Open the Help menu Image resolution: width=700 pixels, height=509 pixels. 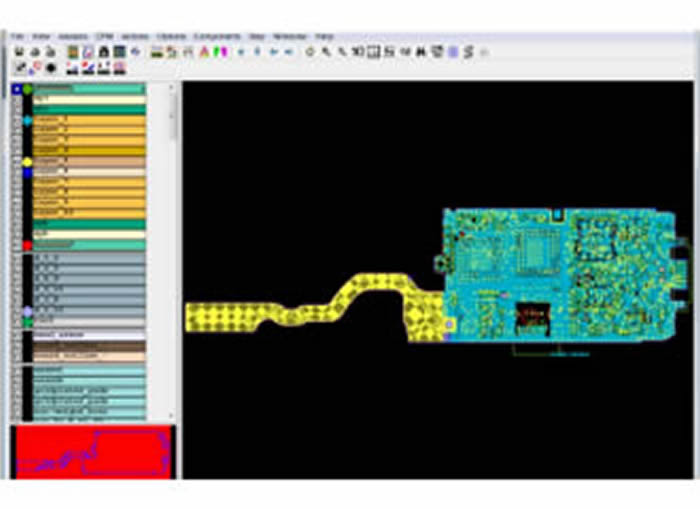pos(322,36)
